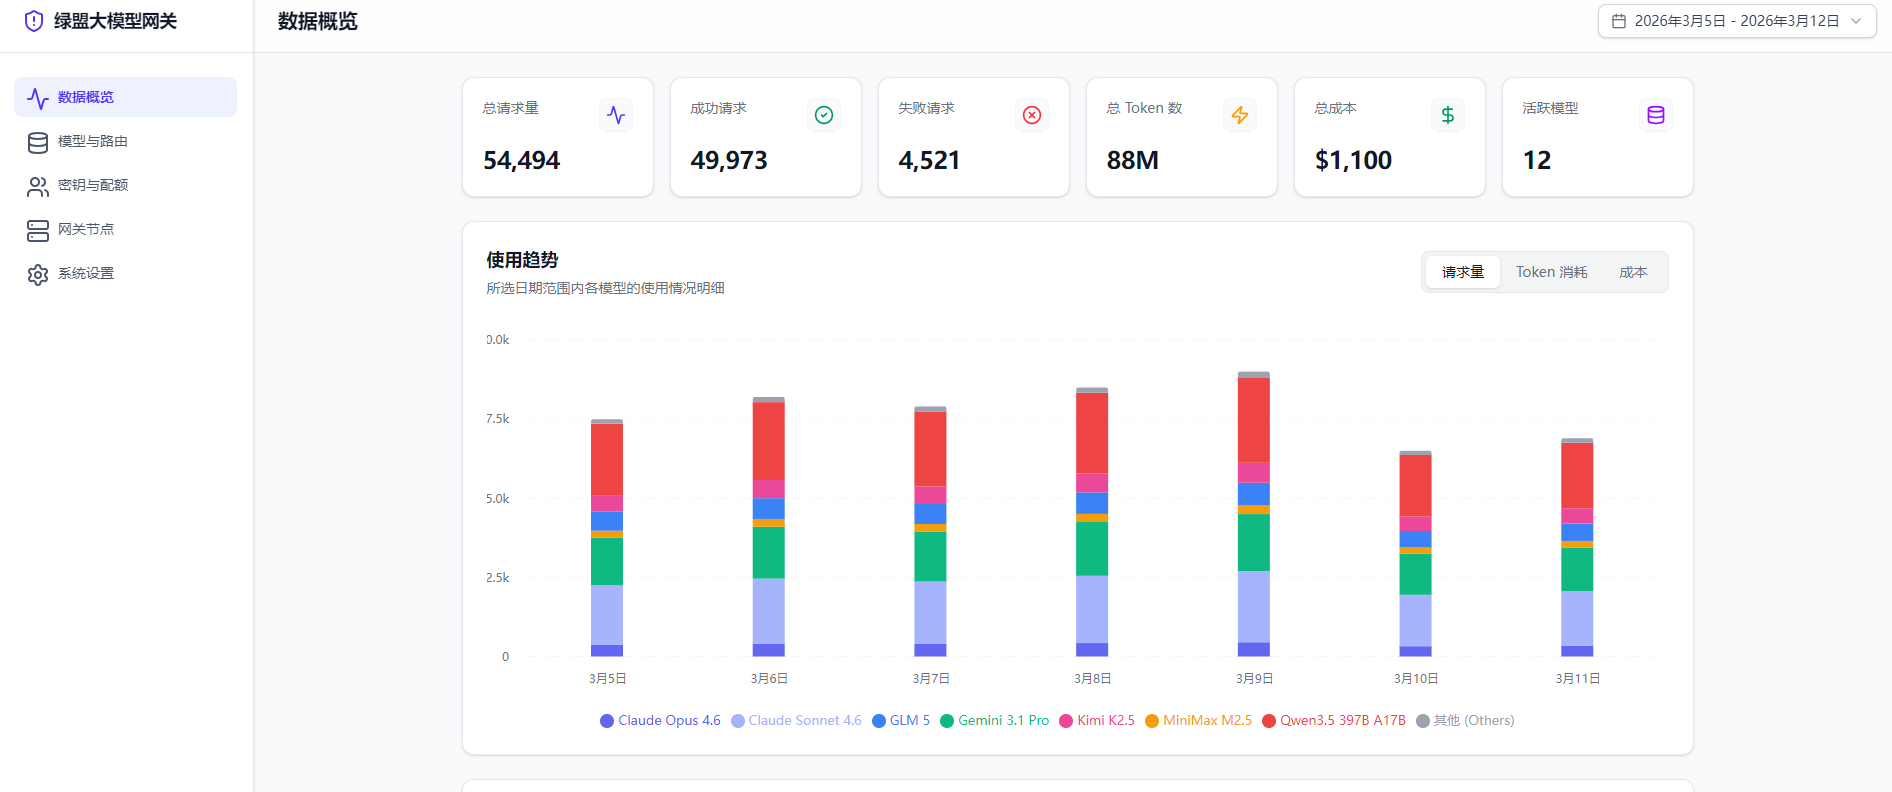Click the 总请求量 activity pulse icon
This screenshot has height=792, width=1892.
(x=616, y=115)
